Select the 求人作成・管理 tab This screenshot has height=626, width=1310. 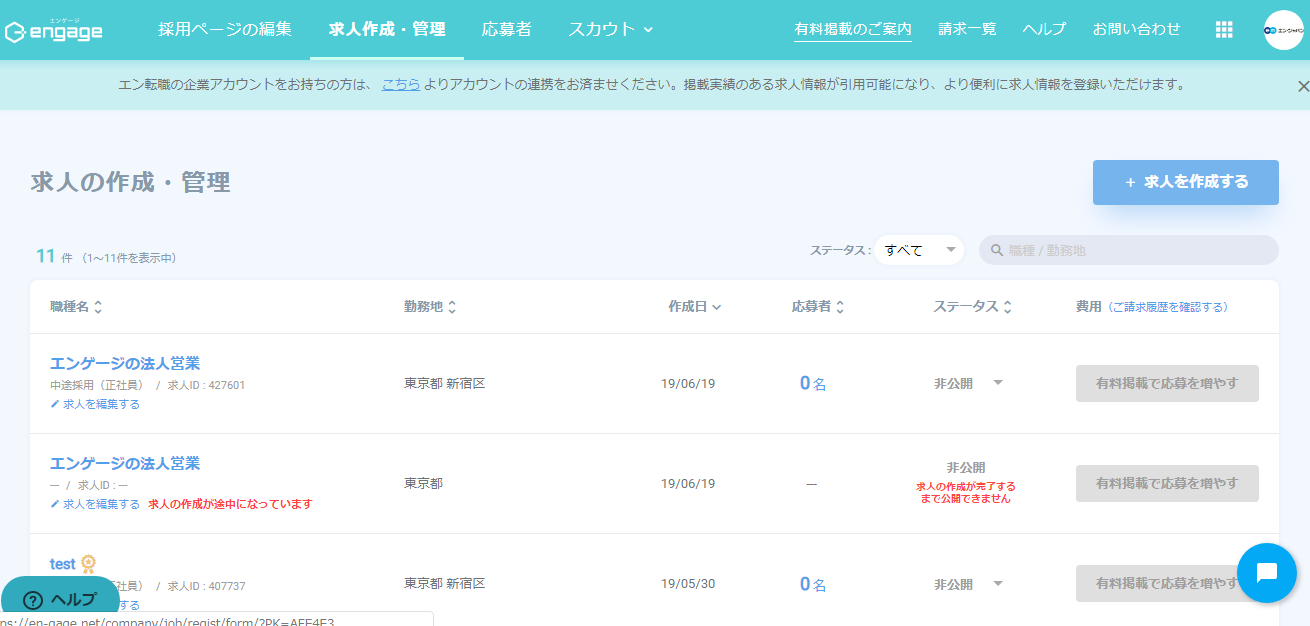coord(387,30)
